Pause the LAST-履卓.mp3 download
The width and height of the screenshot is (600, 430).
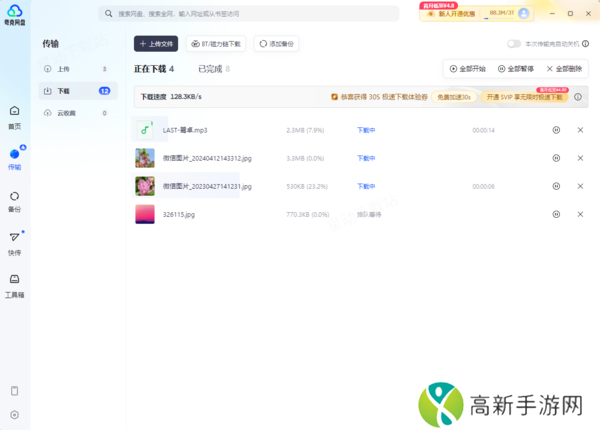pyautogui.click(x=556, y=130)
